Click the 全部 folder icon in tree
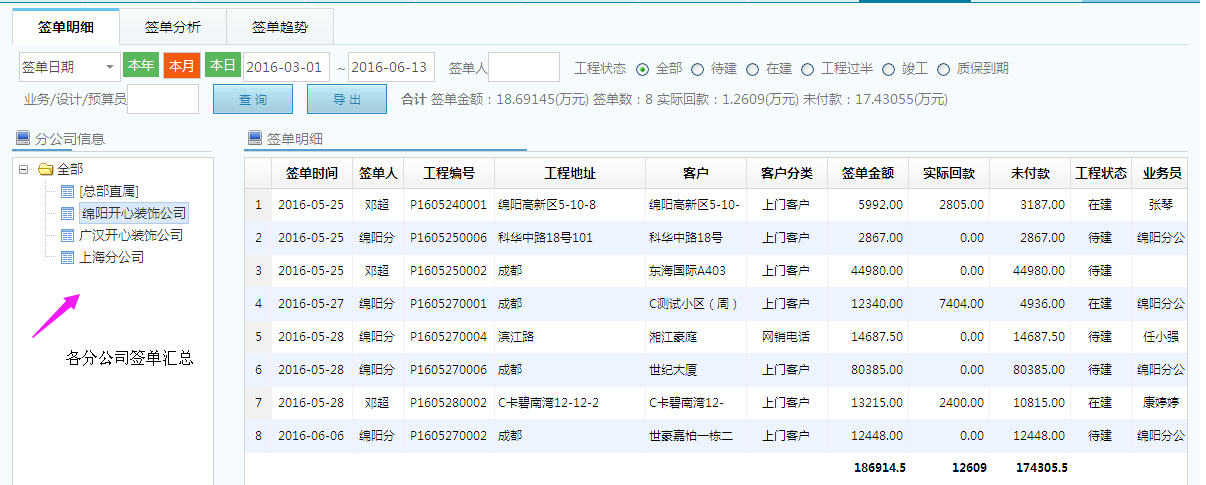Screen dimensions: 1206x485 (x=45, y=169)
